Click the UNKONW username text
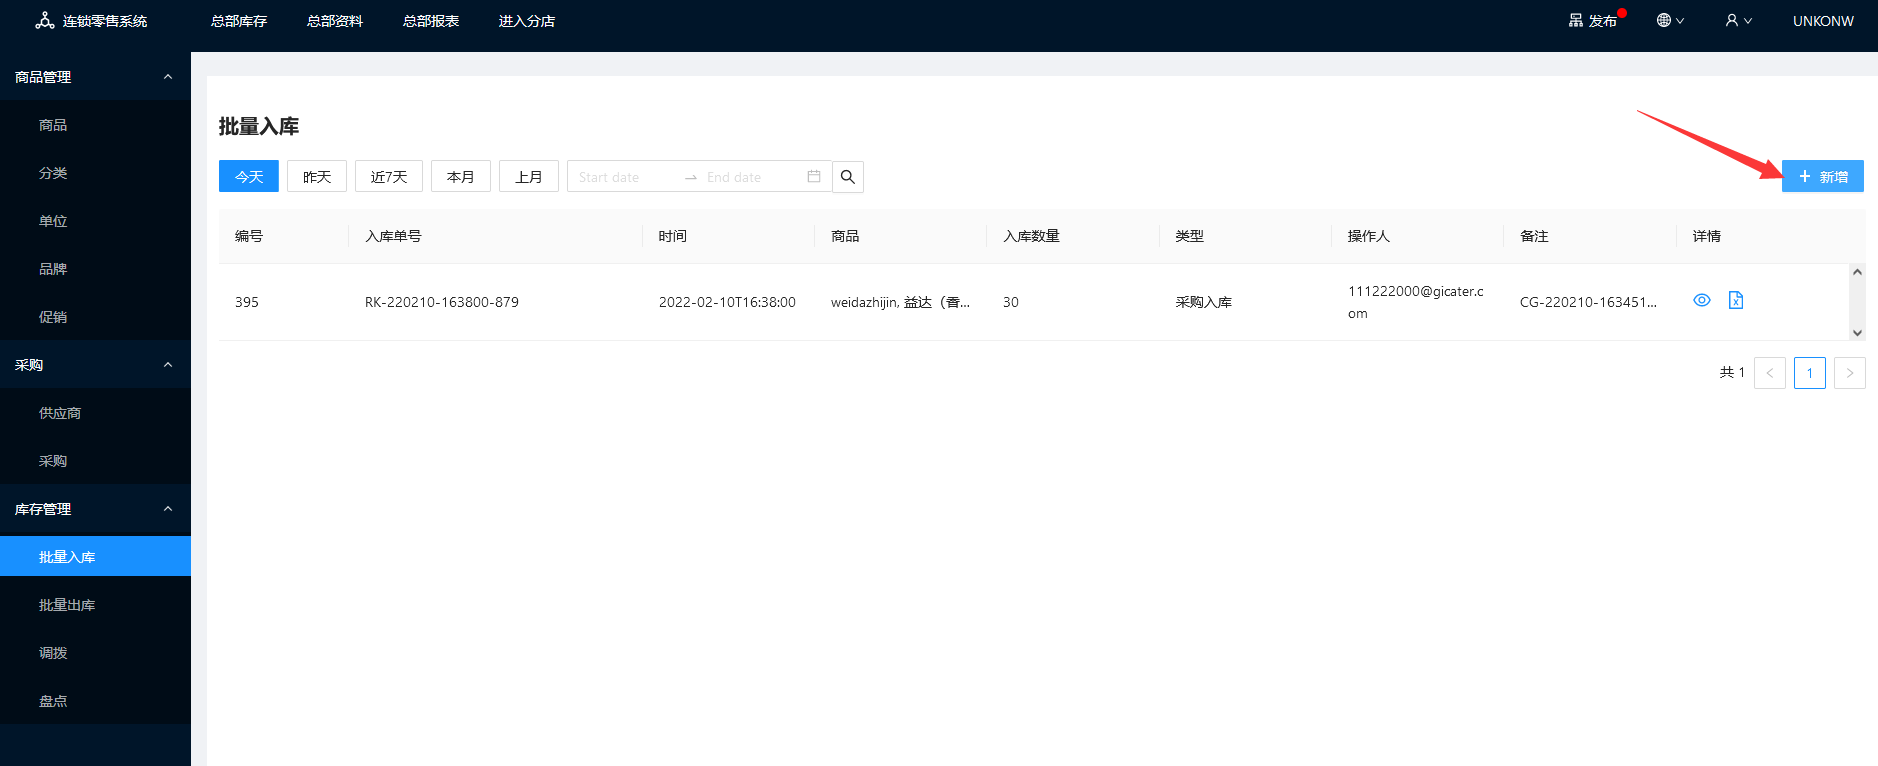Viewport: 1878px width, 766px height. point(1823,21)
